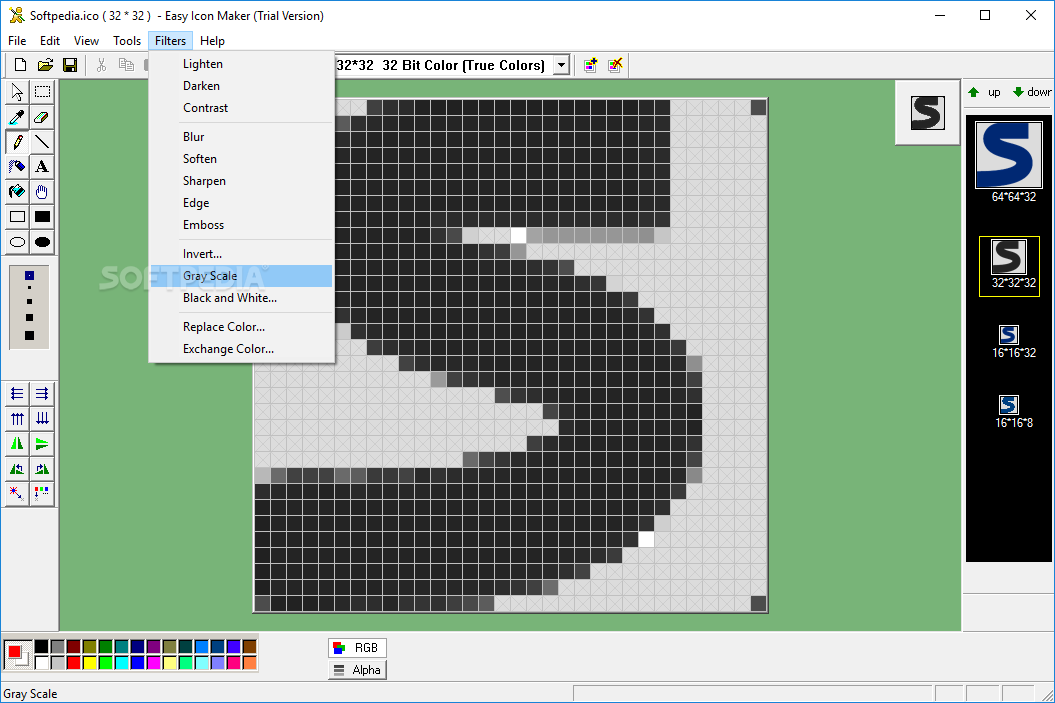The height and width of the screenshot is (703, 1055).
Task: Click the shift image down icon
Action: 42,418
